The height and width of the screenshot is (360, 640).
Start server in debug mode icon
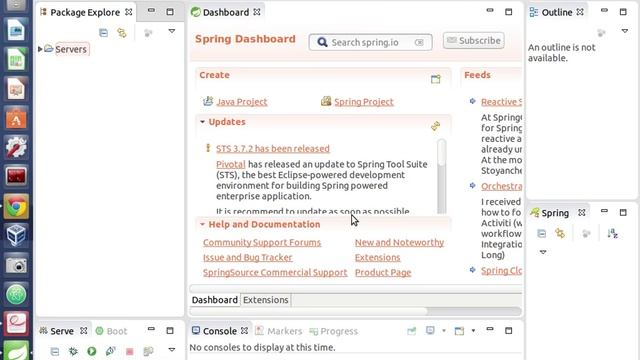point(73,351)
